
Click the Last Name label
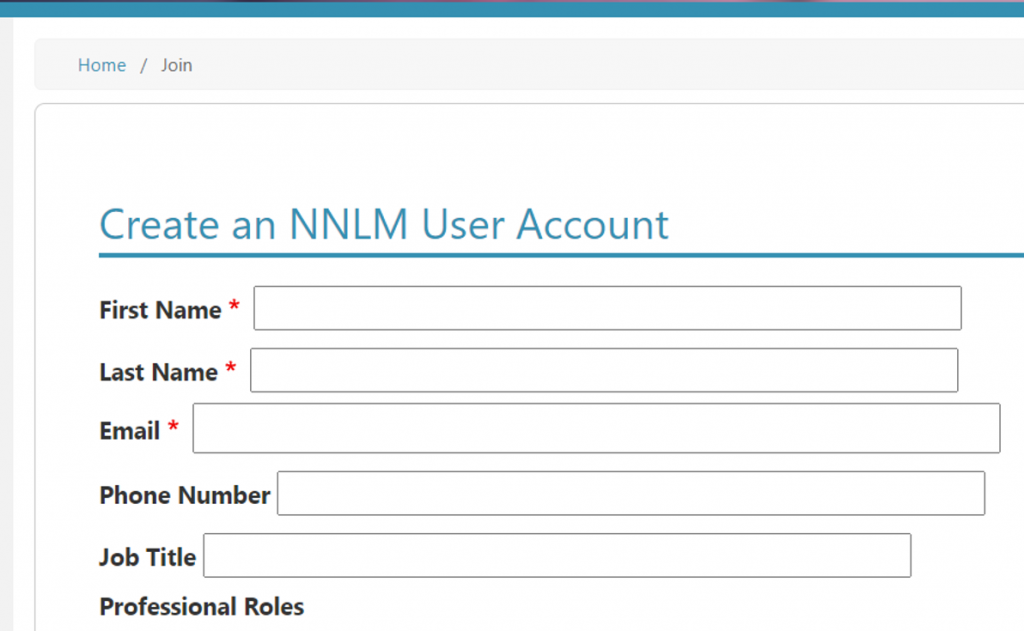[x=159, y=372]
